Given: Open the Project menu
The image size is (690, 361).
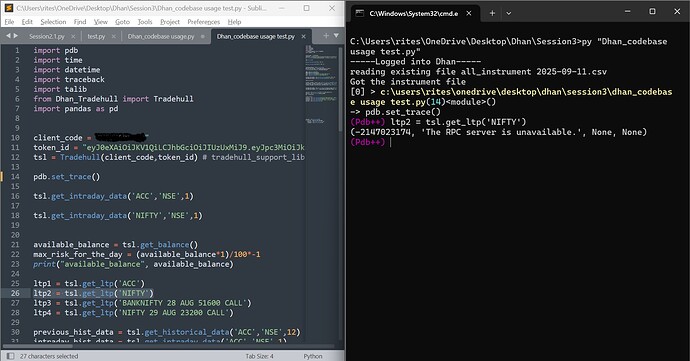Looking at the screenshot, I should [170, 22].
